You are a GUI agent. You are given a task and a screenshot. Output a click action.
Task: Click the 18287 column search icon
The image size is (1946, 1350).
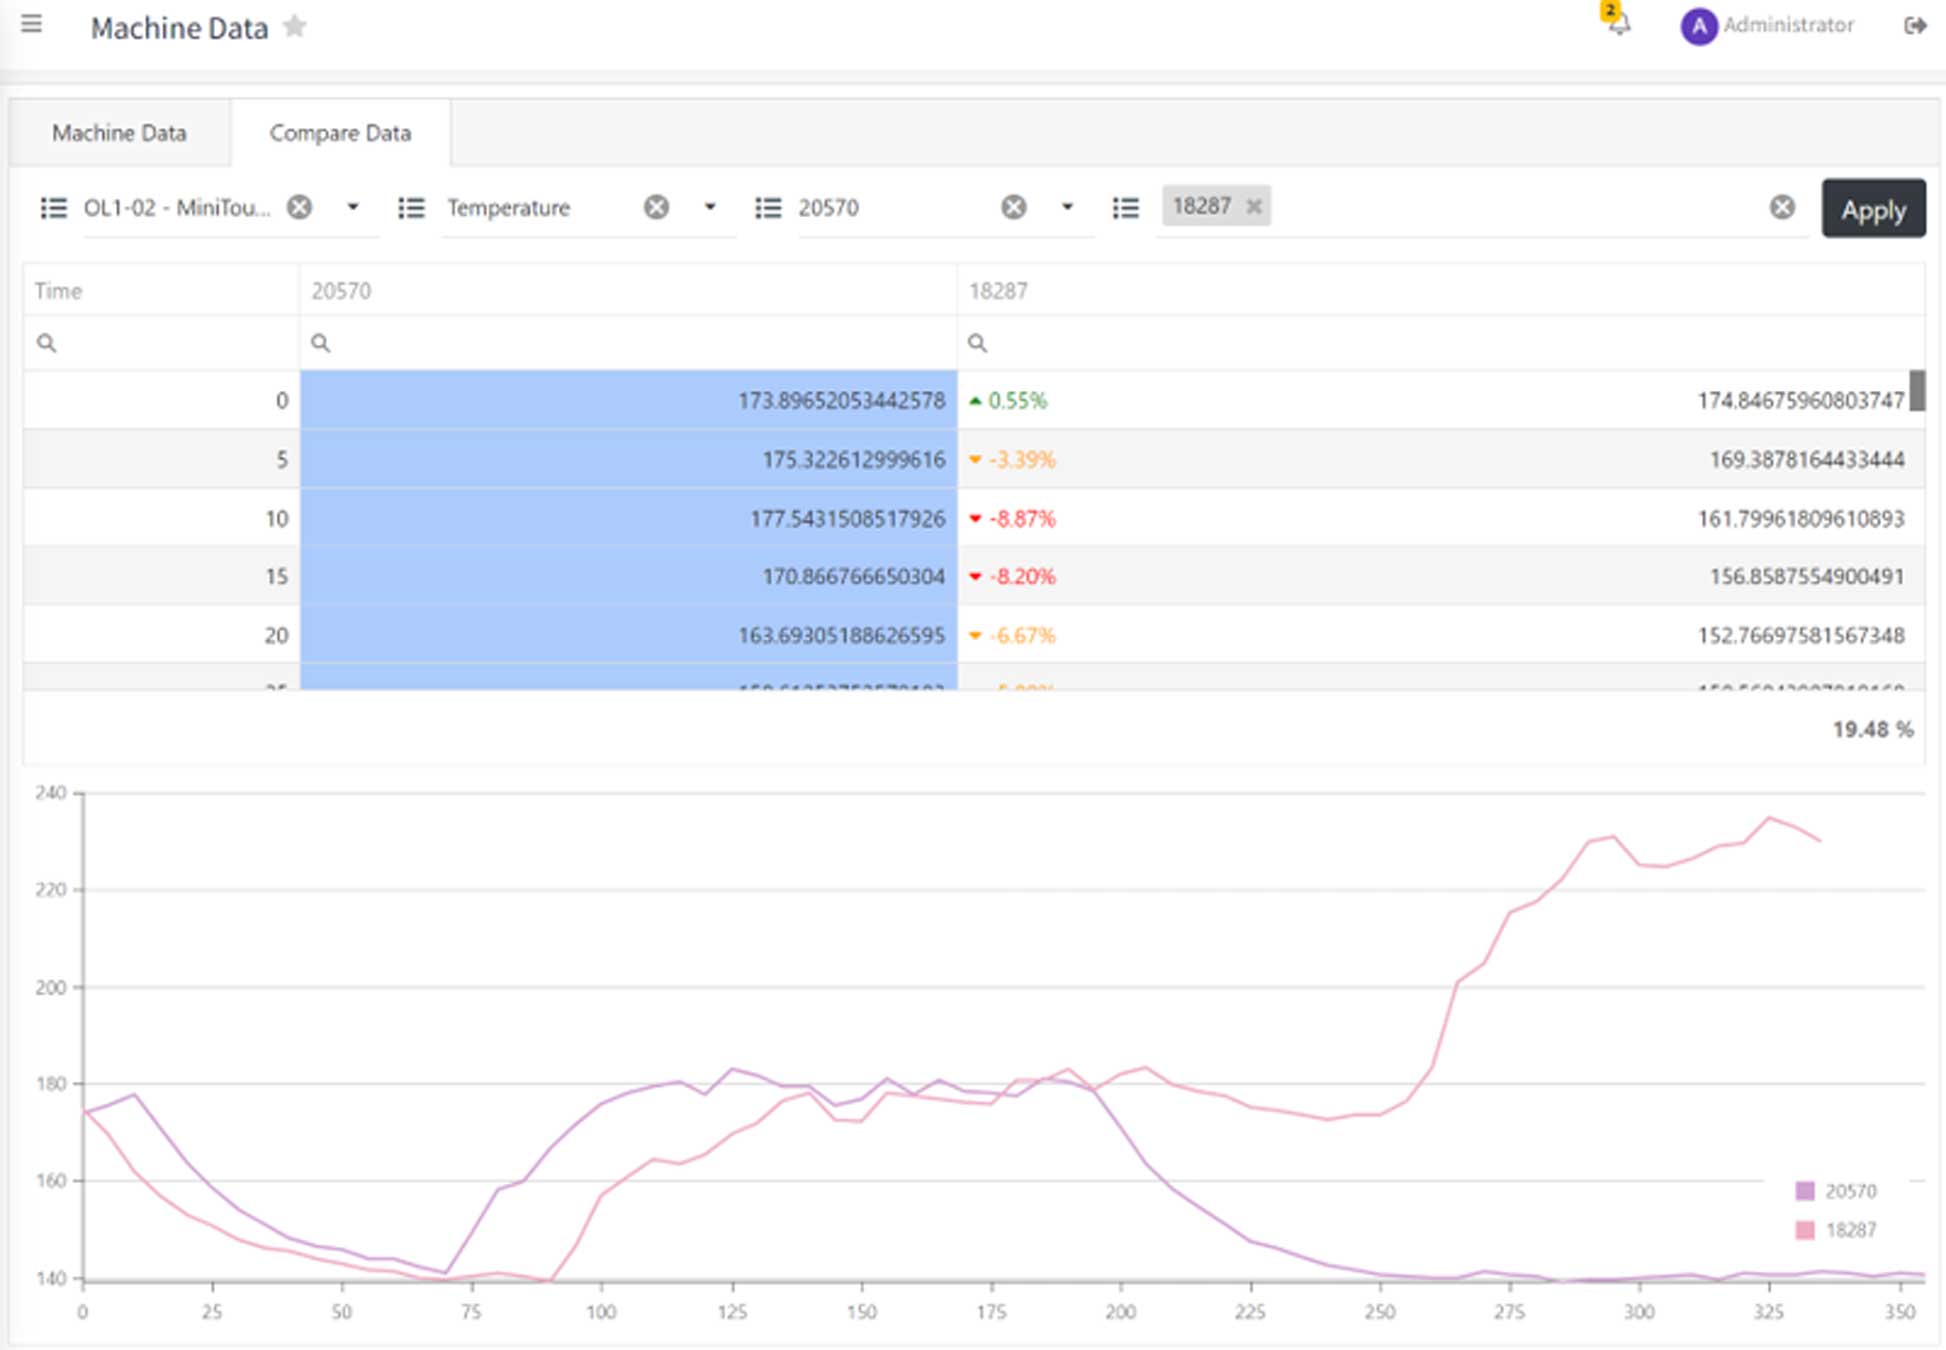(x=977, y=343)
